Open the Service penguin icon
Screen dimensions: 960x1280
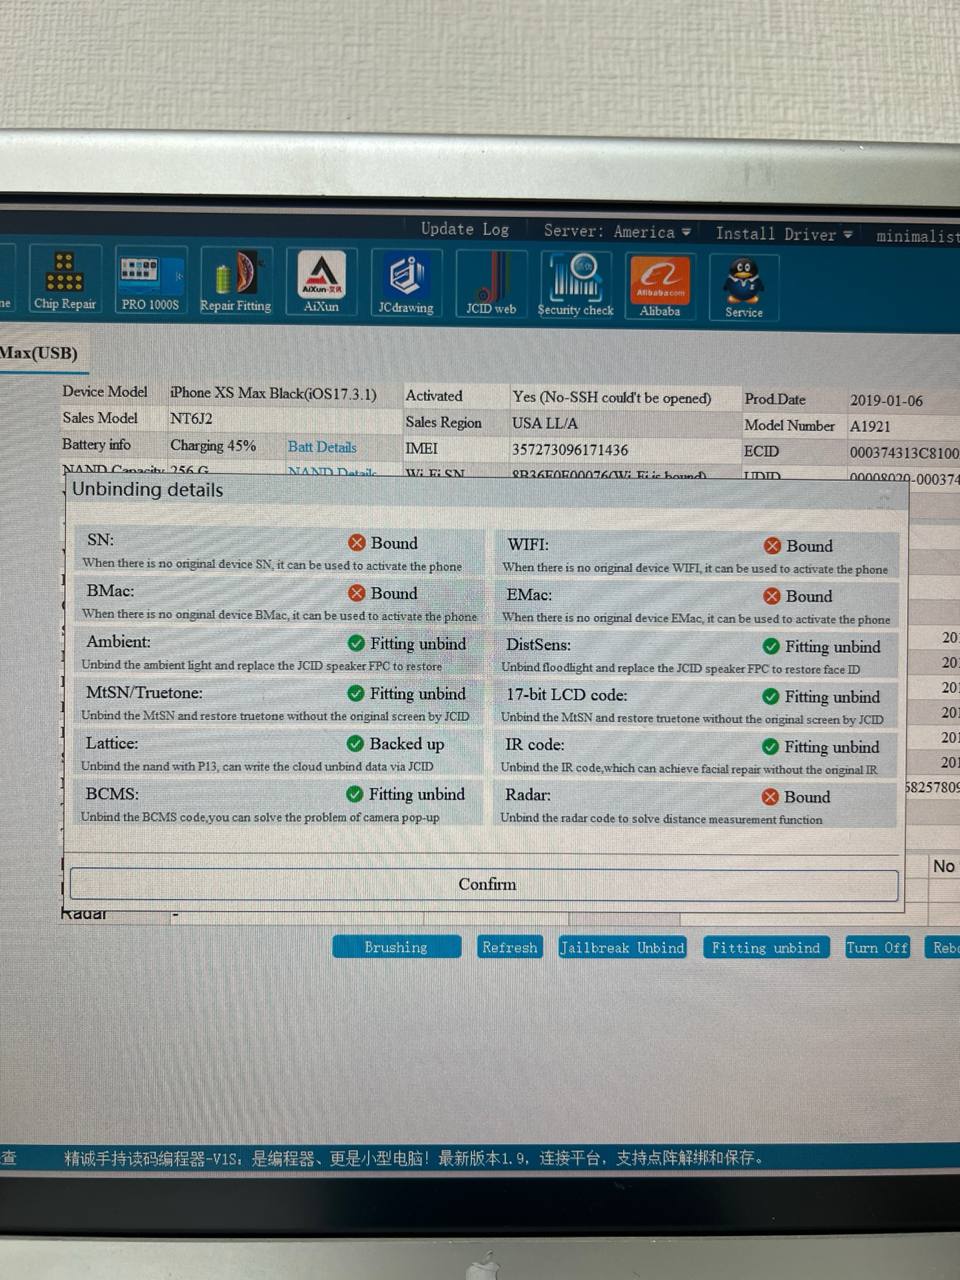tap(744, 289)
